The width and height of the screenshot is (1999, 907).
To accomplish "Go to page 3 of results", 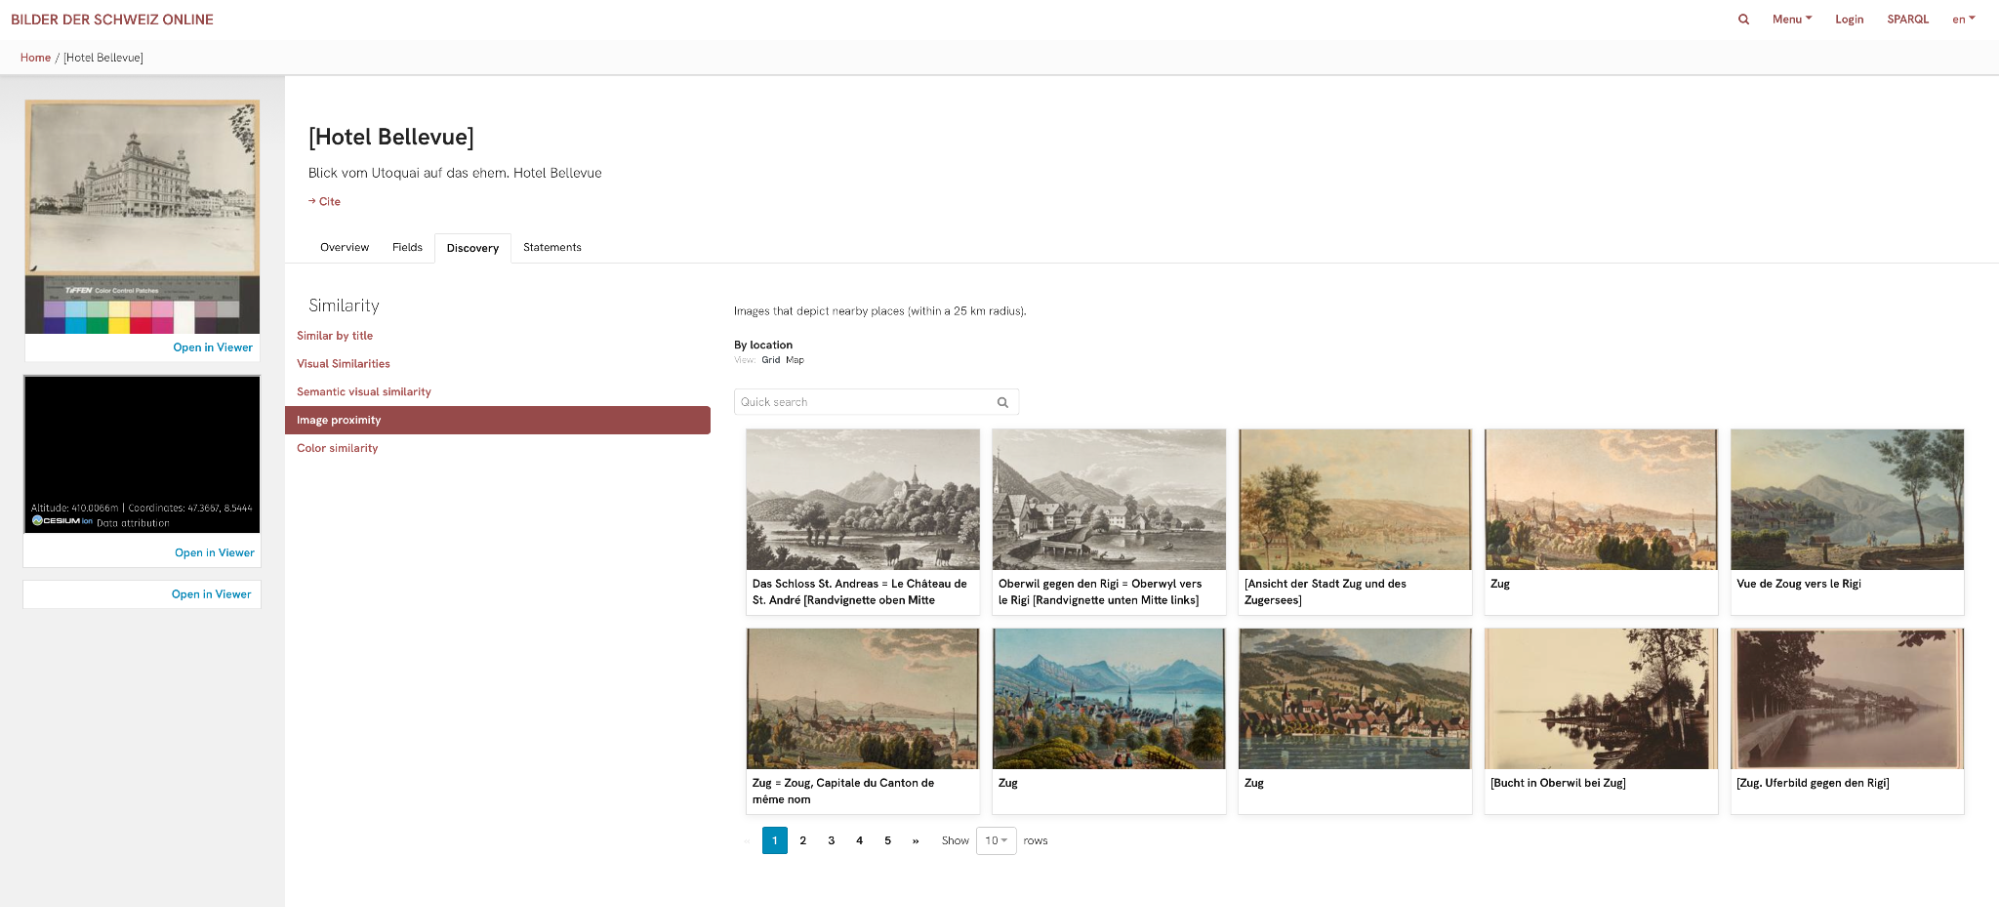I will [x=831, y=841].
